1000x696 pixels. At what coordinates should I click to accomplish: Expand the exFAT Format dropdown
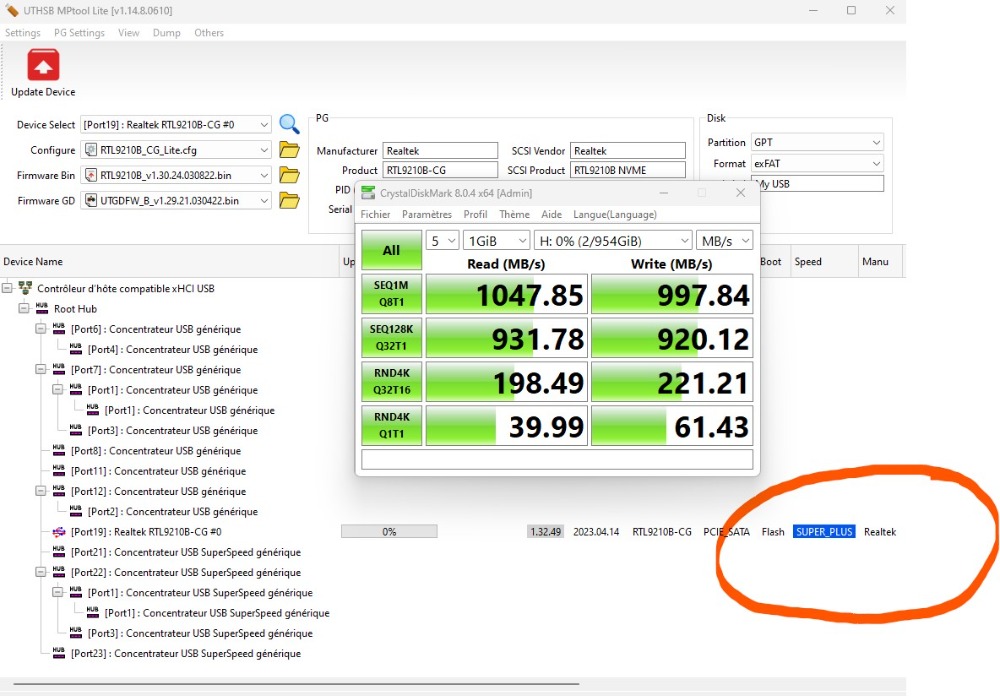(x=876, y=163)
